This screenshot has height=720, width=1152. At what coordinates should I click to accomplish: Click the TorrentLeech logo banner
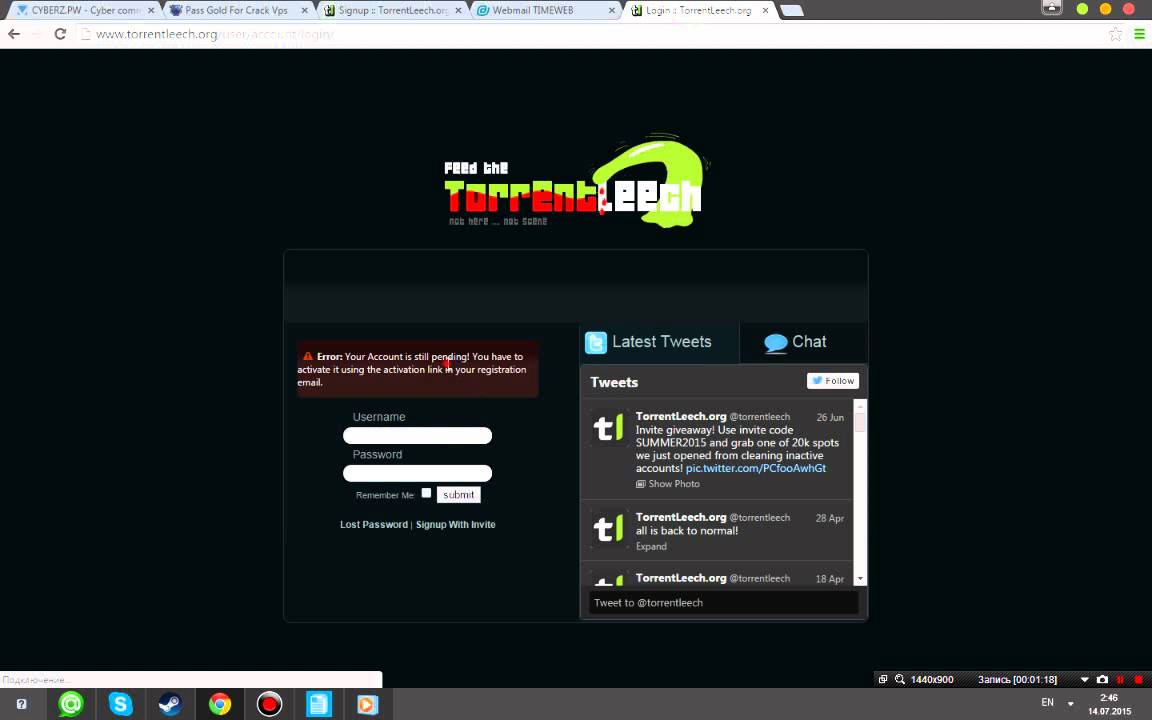point(577,182)
